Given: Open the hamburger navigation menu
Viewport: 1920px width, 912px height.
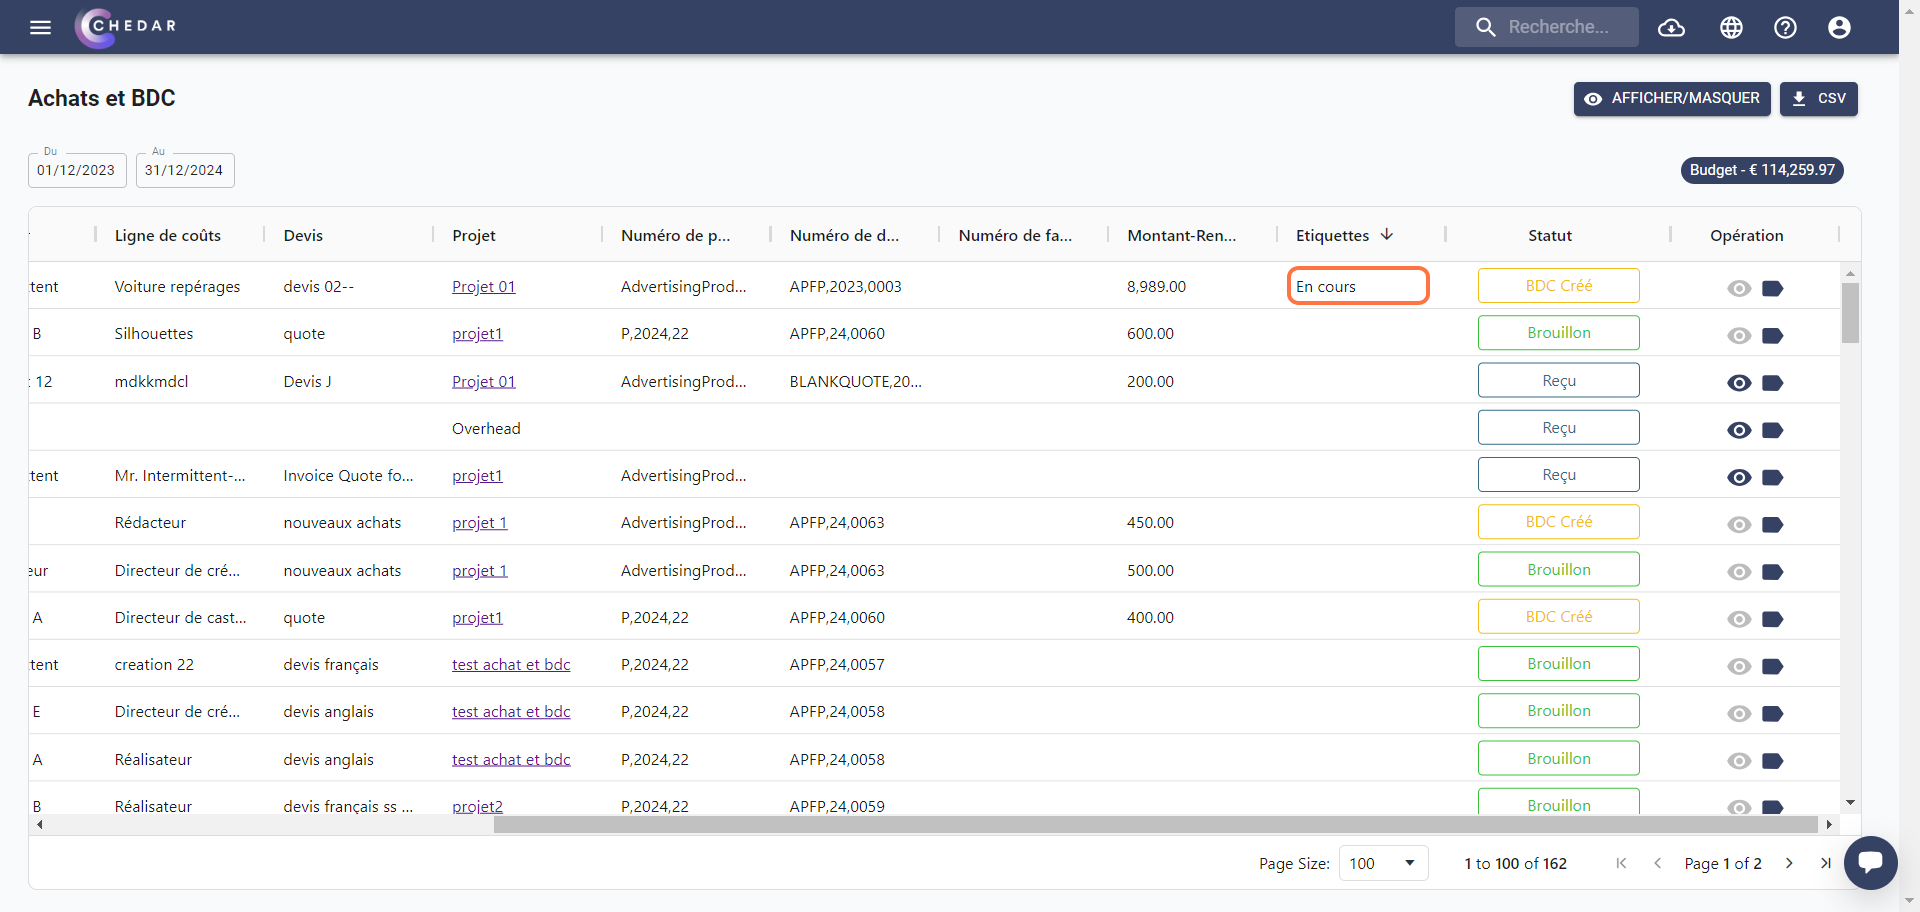Looking at the screenshot, I should [40, 27].
